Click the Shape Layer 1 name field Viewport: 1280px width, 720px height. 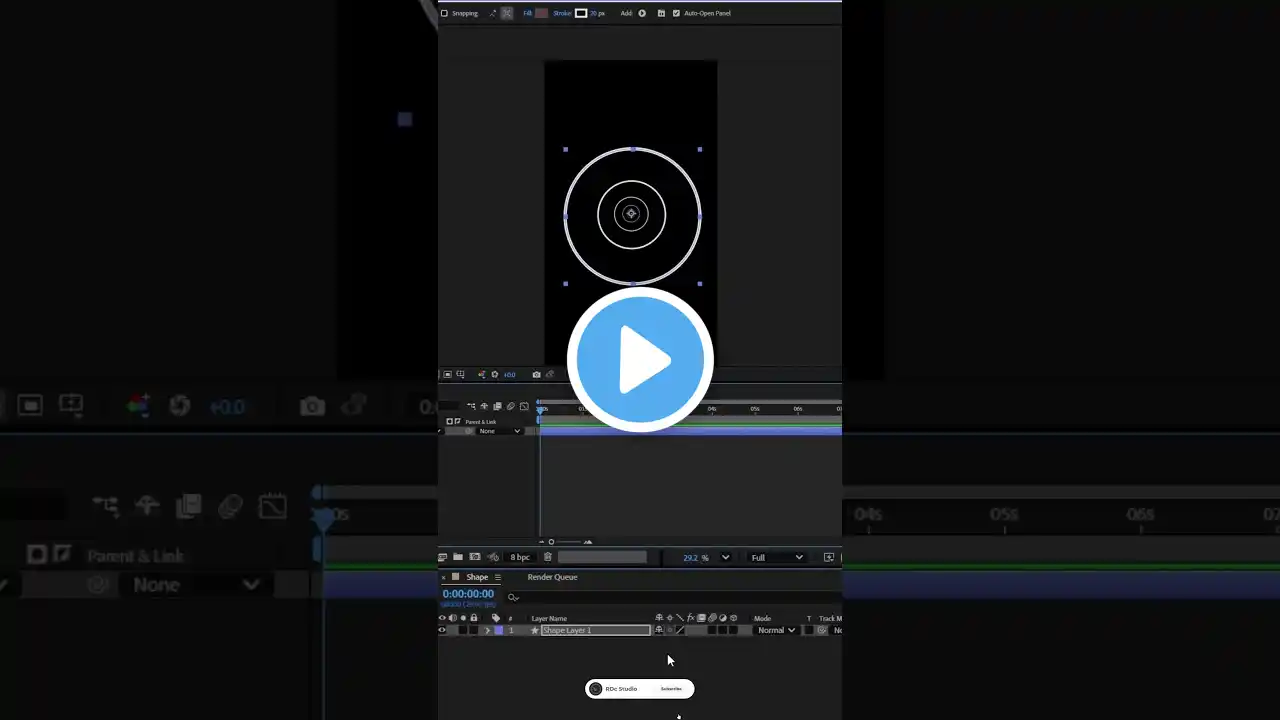tap(596, 630)
